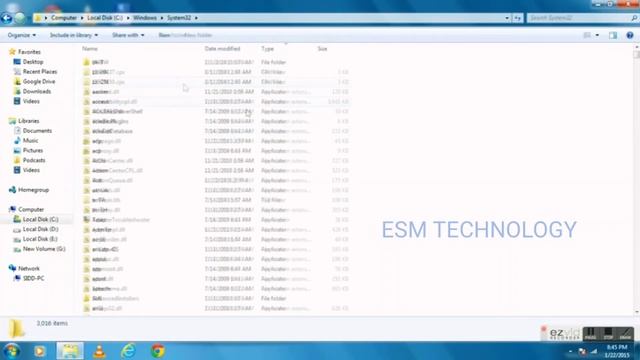Click the Network icon in sidebar
Viewport: 640px width, 360px height.
click(x=12, y=268)
